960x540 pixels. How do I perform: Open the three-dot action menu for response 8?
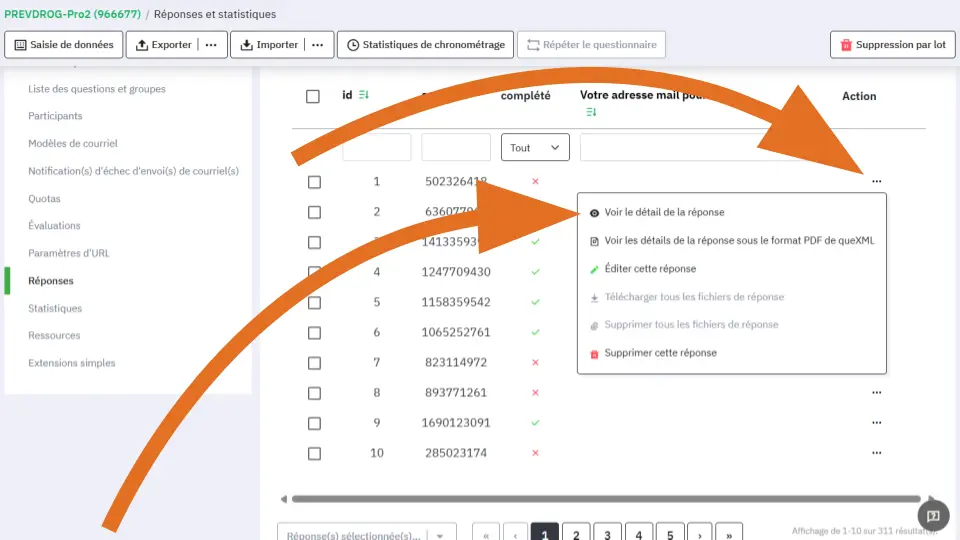click(876, 393)
